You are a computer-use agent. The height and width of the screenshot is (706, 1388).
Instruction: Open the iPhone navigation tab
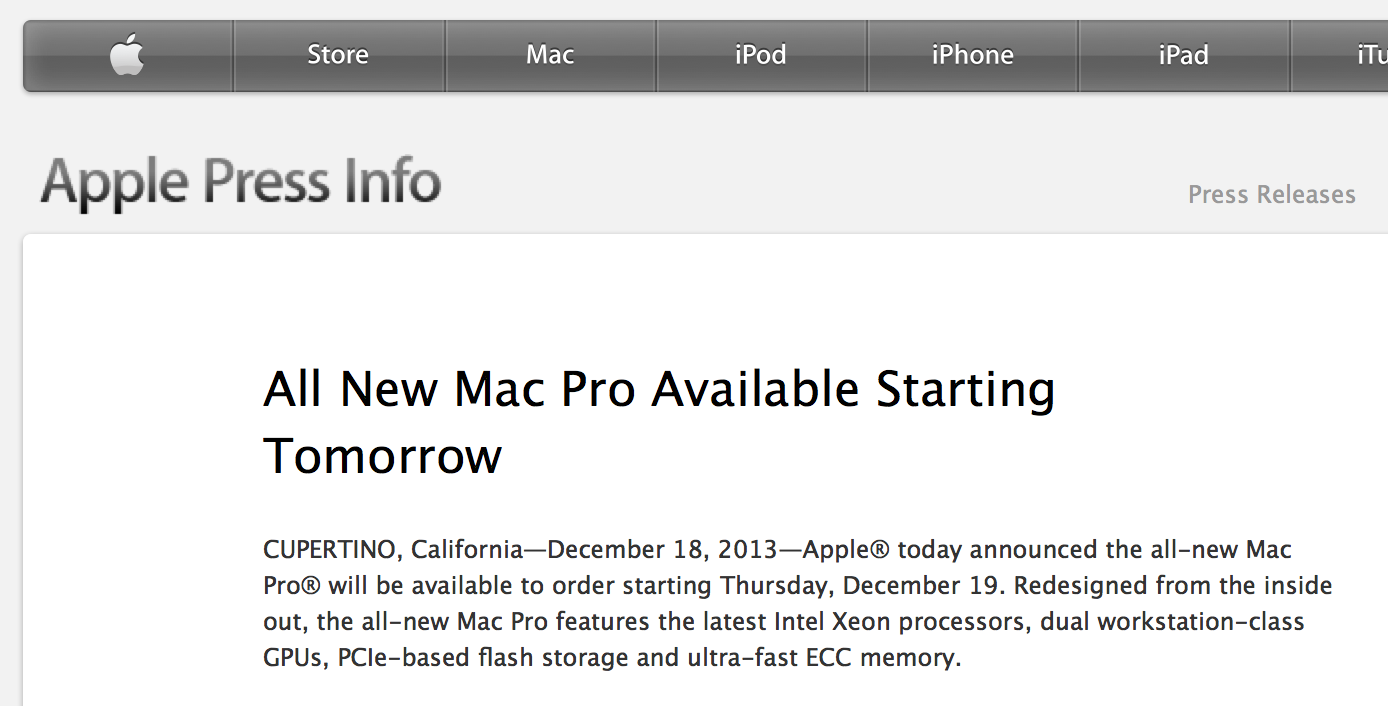click(972, 55)
